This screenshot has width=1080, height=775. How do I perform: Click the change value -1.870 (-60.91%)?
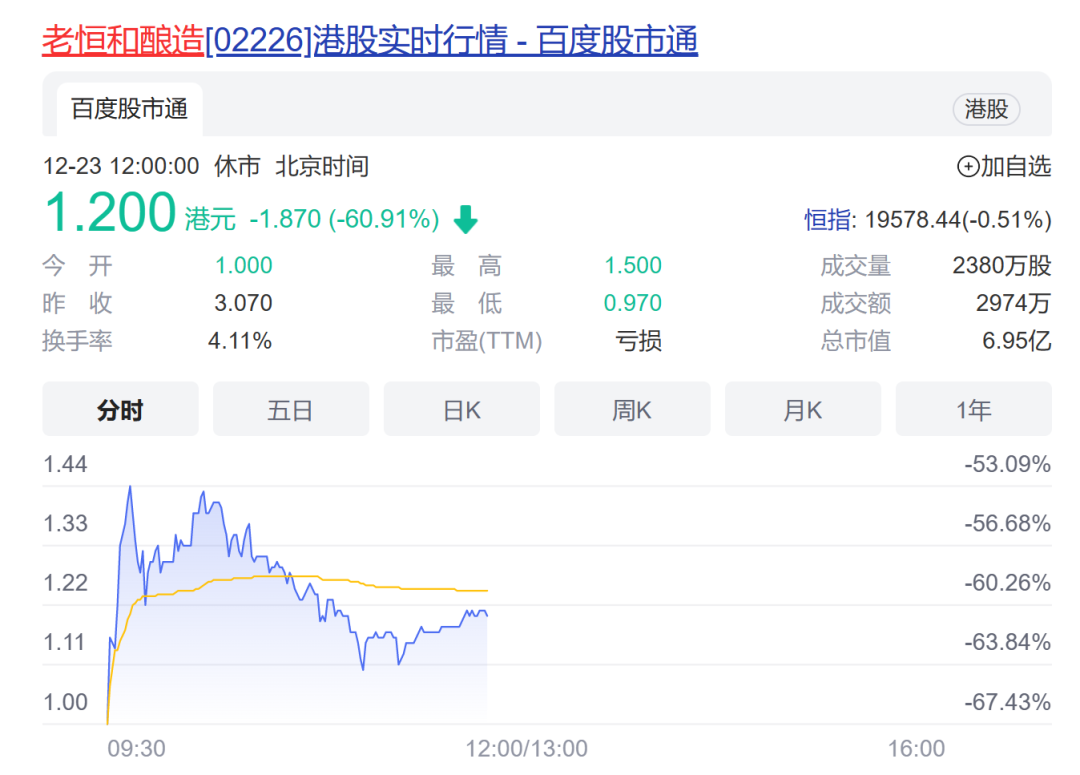click(344, 219)
